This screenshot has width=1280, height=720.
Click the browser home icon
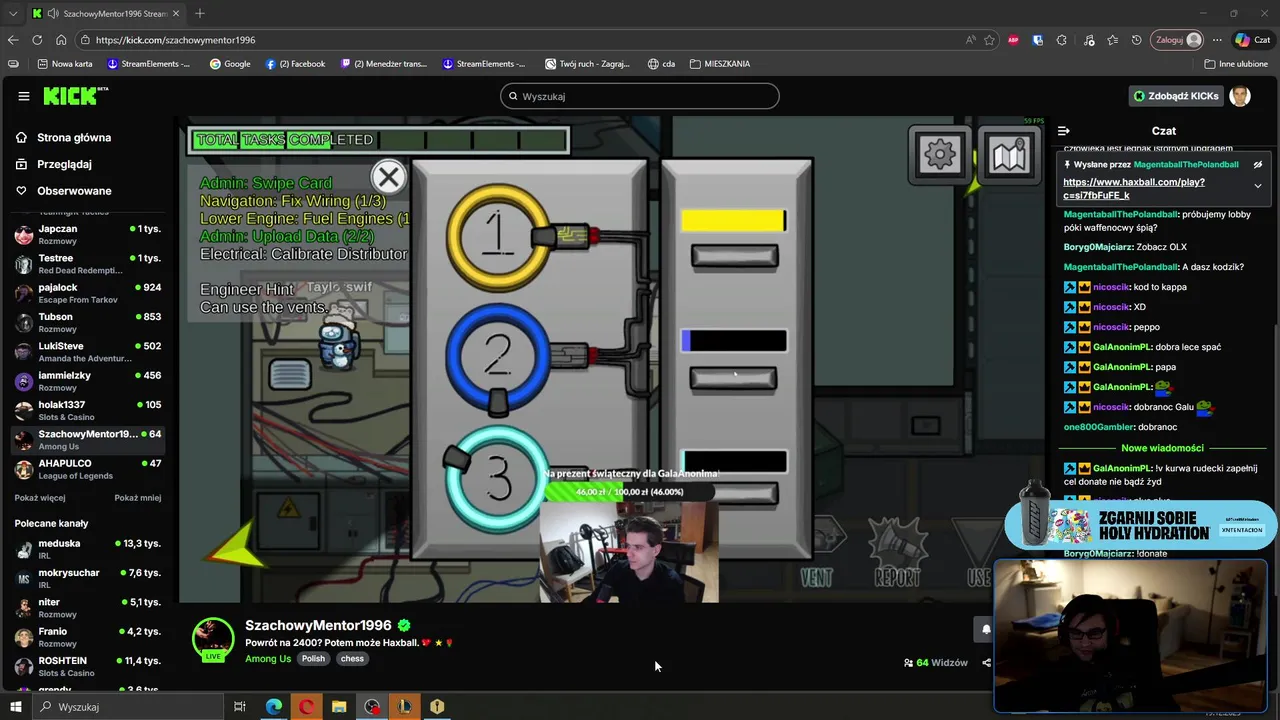point(61,40)
